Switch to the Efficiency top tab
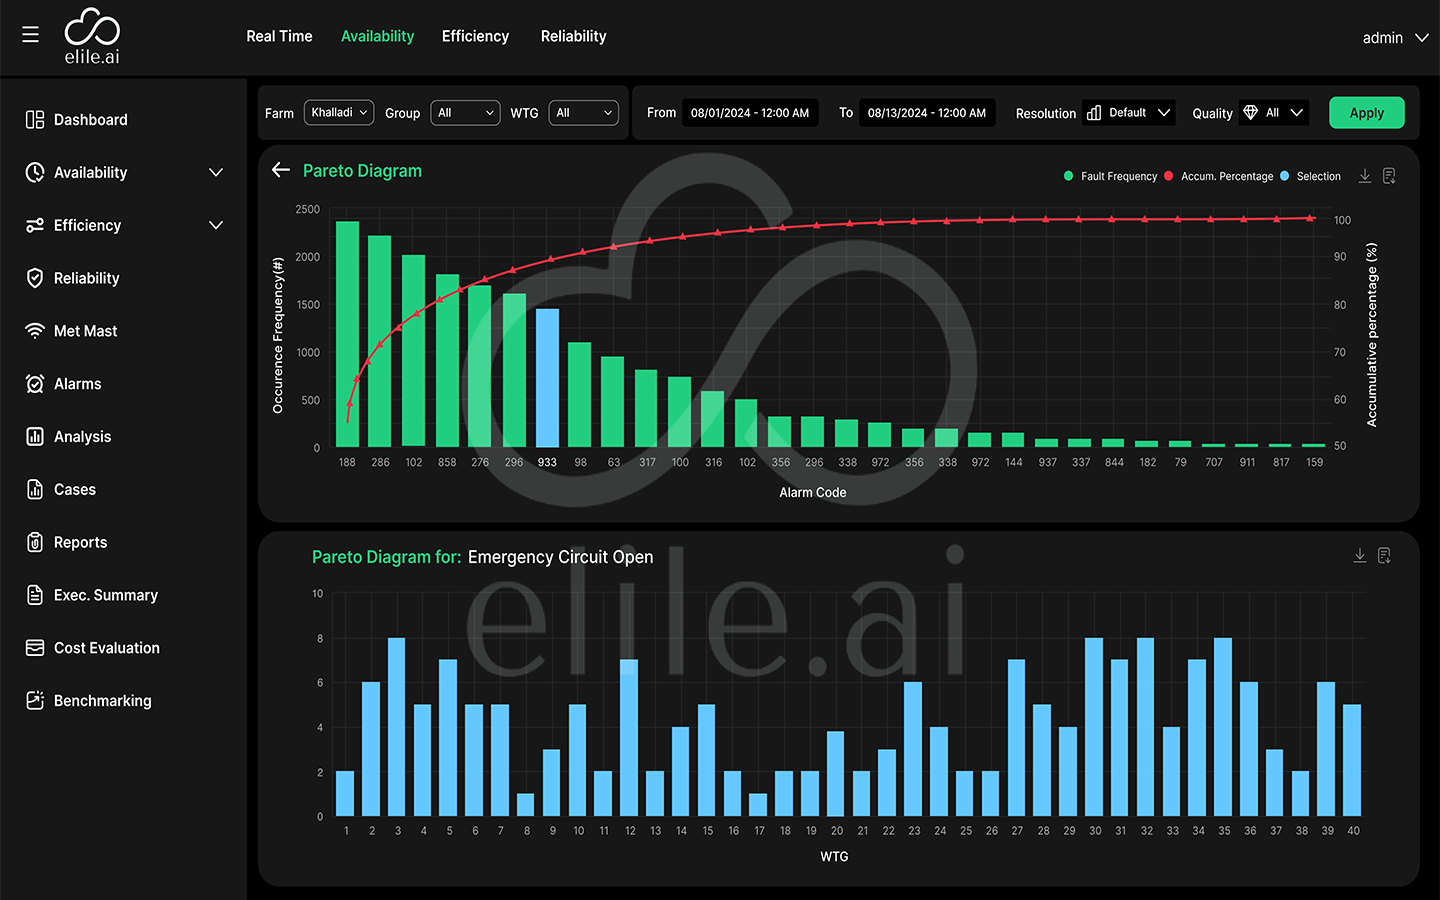The width and height of the screenshot is (1440, 900). click(475, 36)
